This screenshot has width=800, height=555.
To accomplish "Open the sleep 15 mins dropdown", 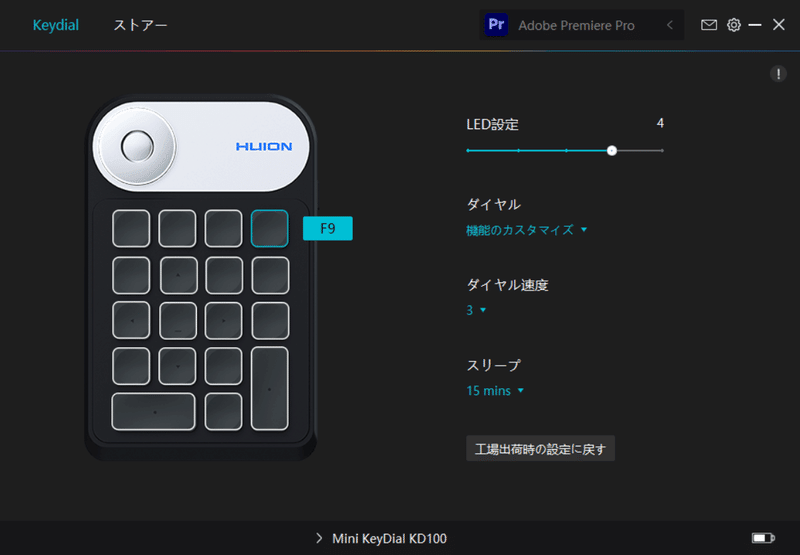I will 495,391.
